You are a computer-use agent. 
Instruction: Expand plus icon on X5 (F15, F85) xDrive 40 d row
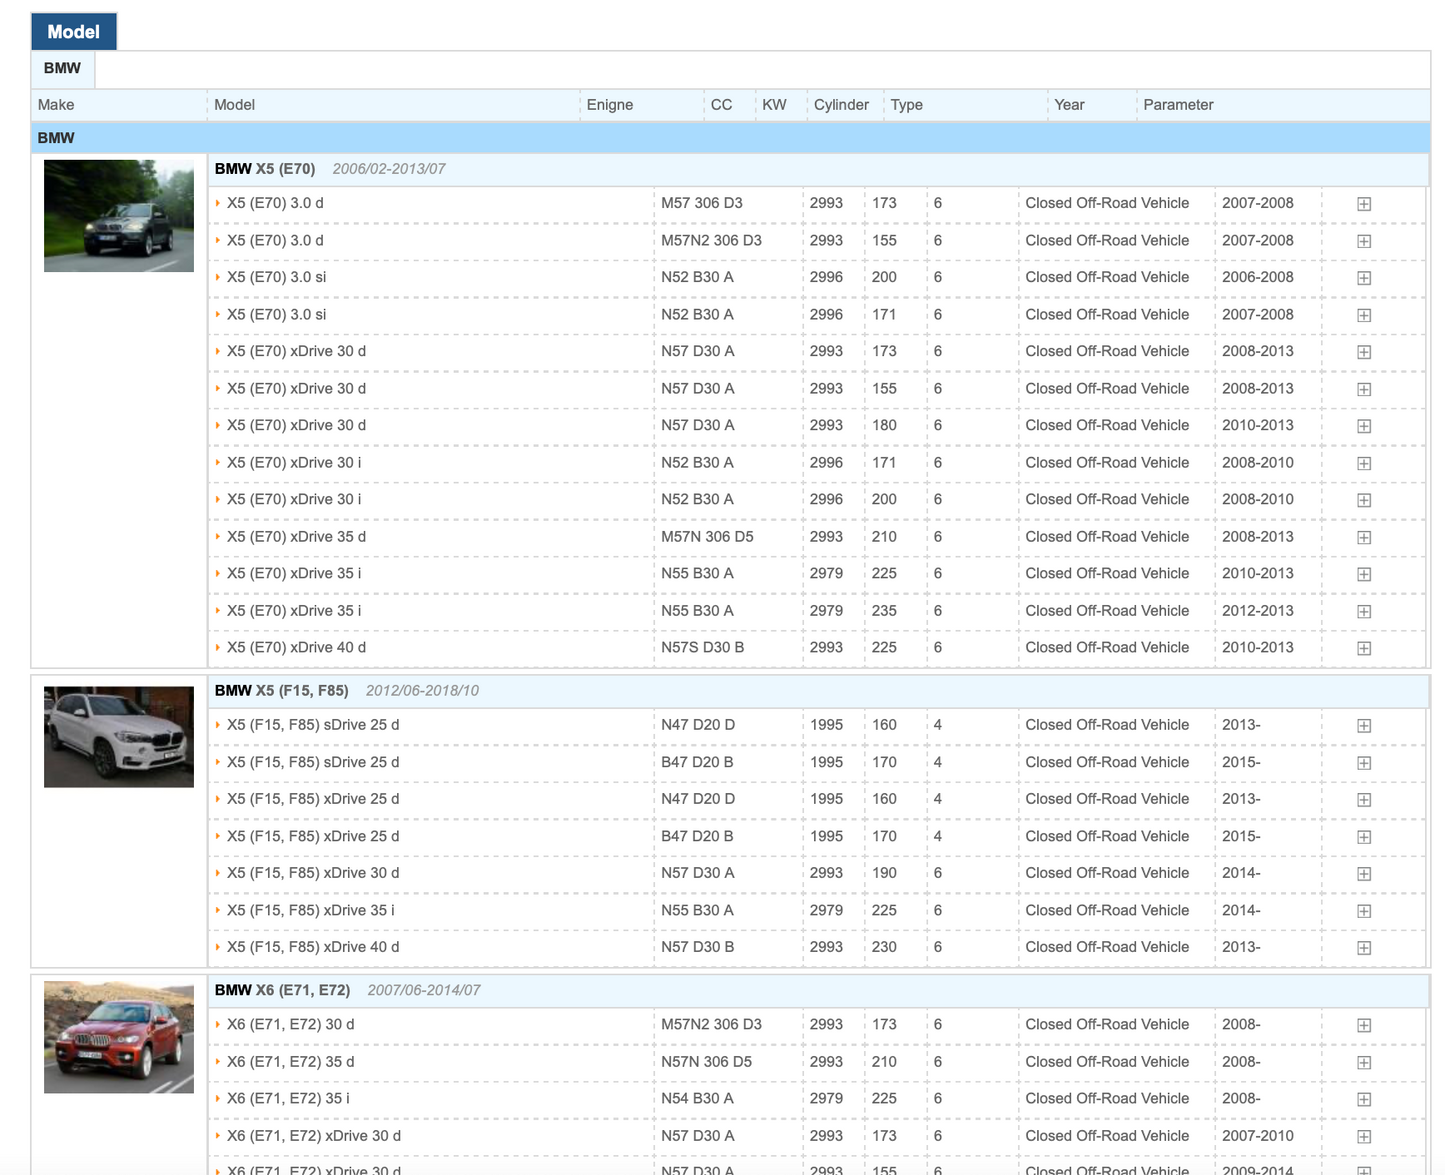coord(1363,948)
